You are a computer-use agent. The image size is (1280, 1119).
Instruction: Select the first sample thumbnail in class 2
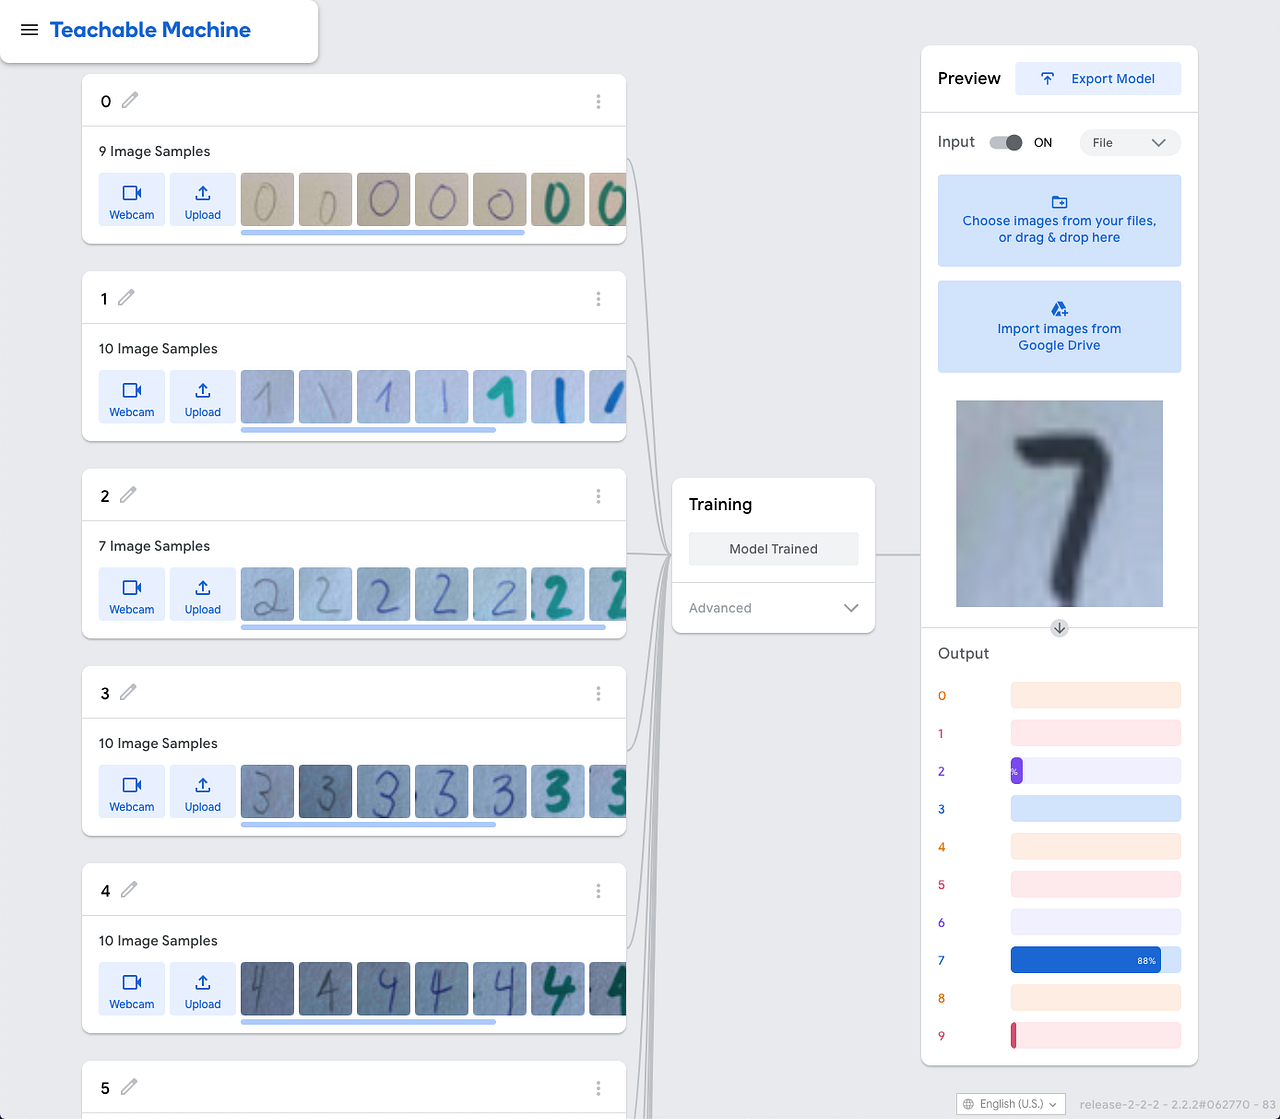267,594
